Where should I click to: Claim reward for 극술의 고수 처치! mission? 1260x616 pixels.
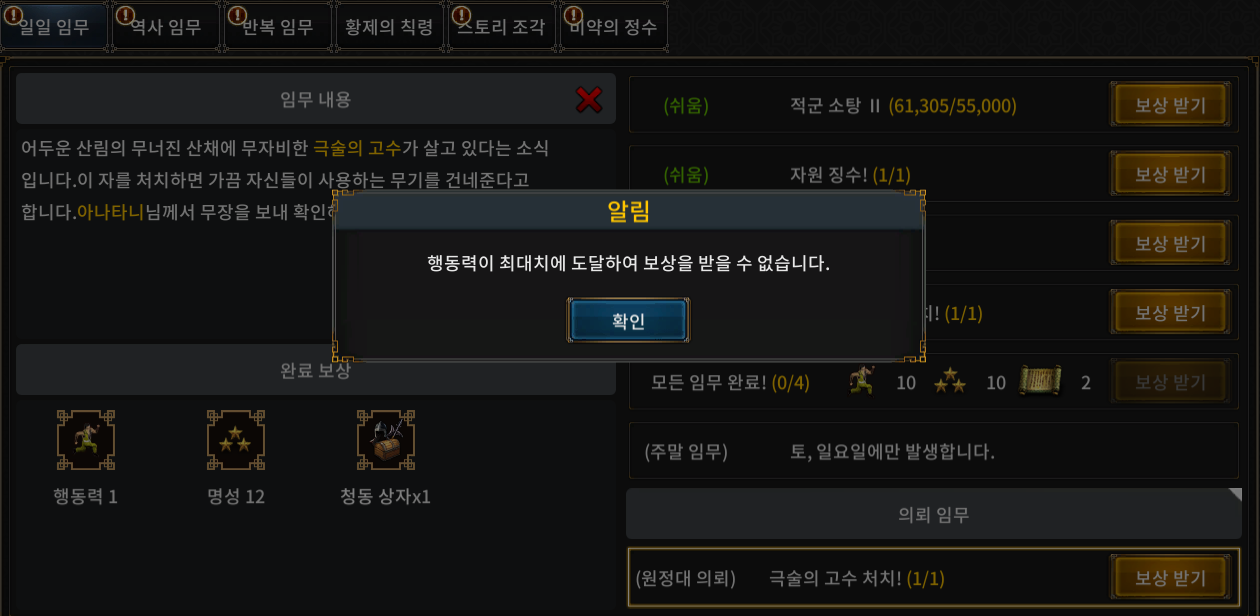[x=1170, y=578]
